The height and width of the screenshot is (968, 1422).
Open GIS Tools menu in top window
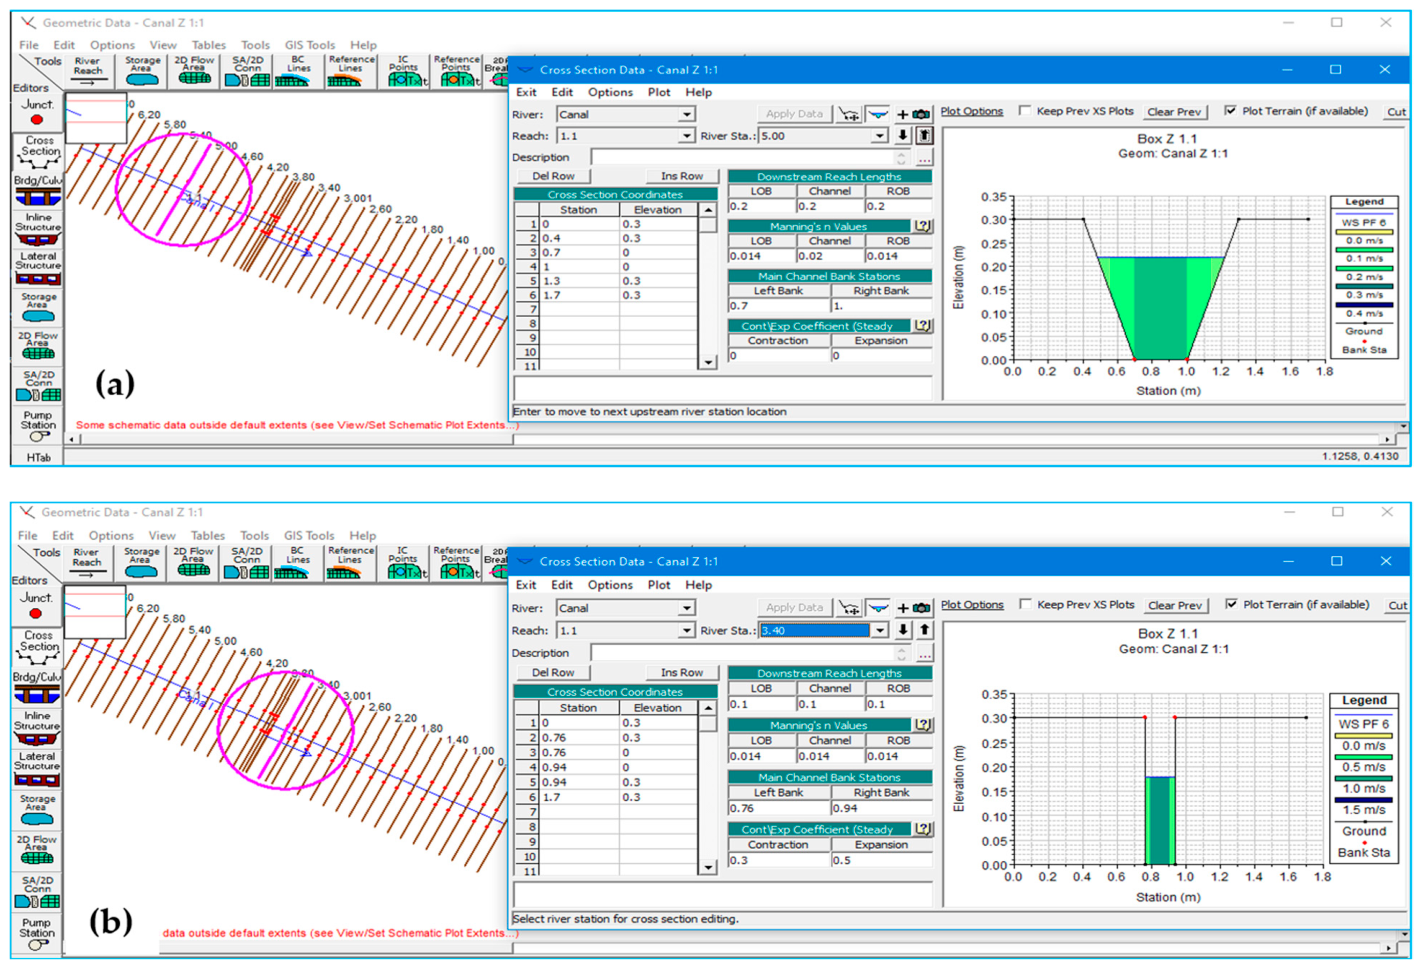tap(309, 45)
